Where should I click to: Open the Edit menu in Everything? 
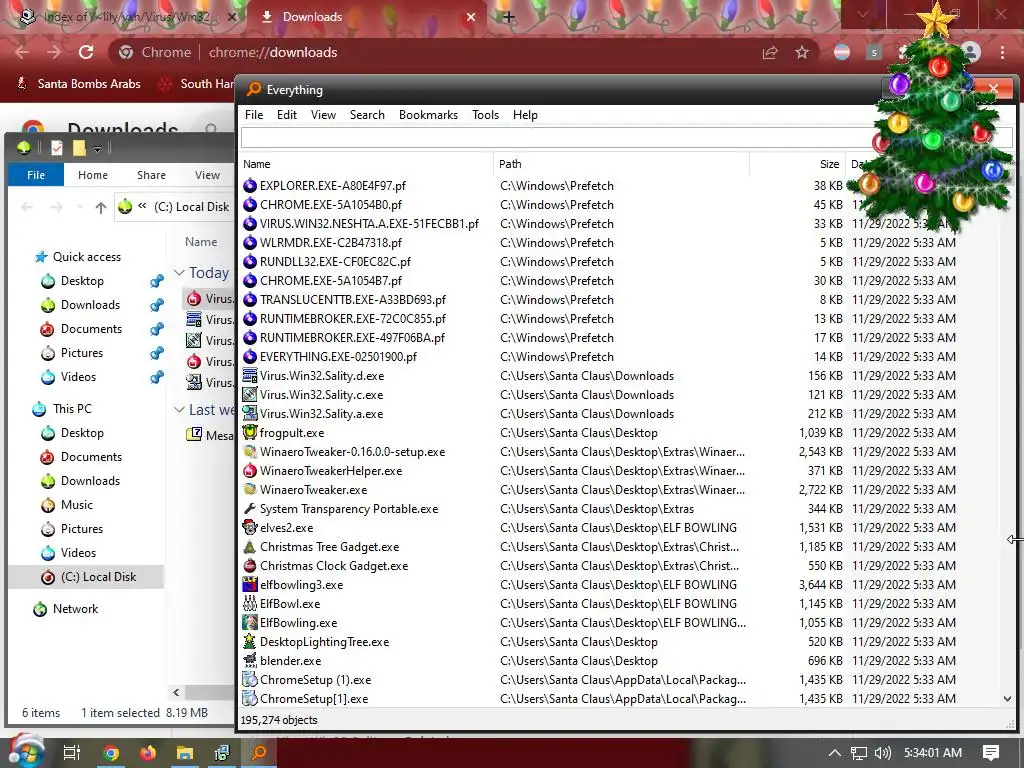point(287,115)
